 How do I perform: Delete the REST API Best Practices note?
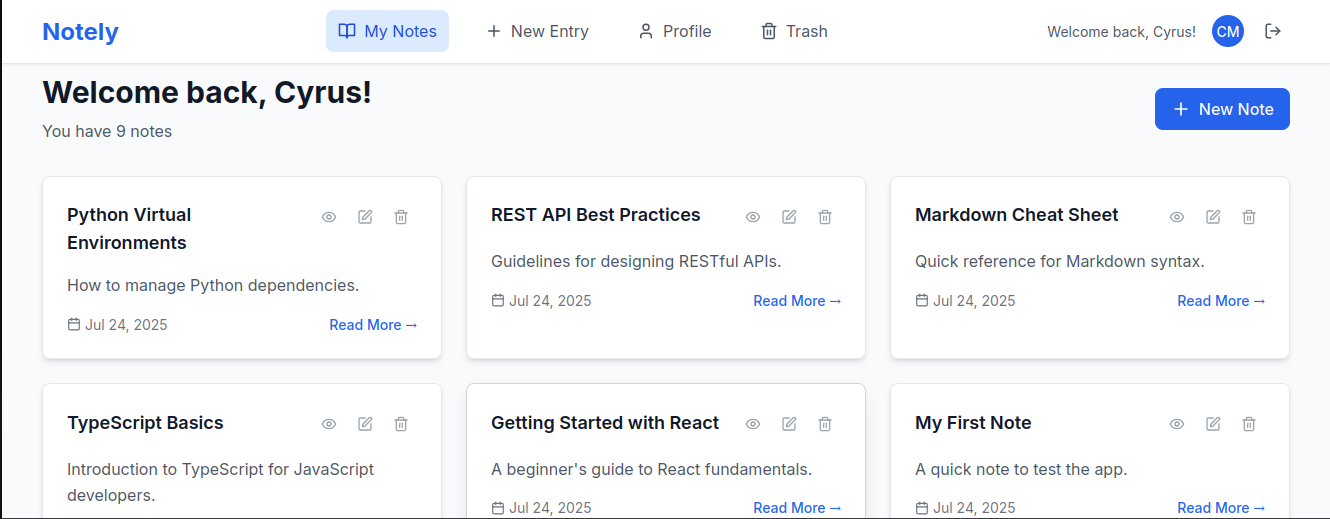(825, 217)
